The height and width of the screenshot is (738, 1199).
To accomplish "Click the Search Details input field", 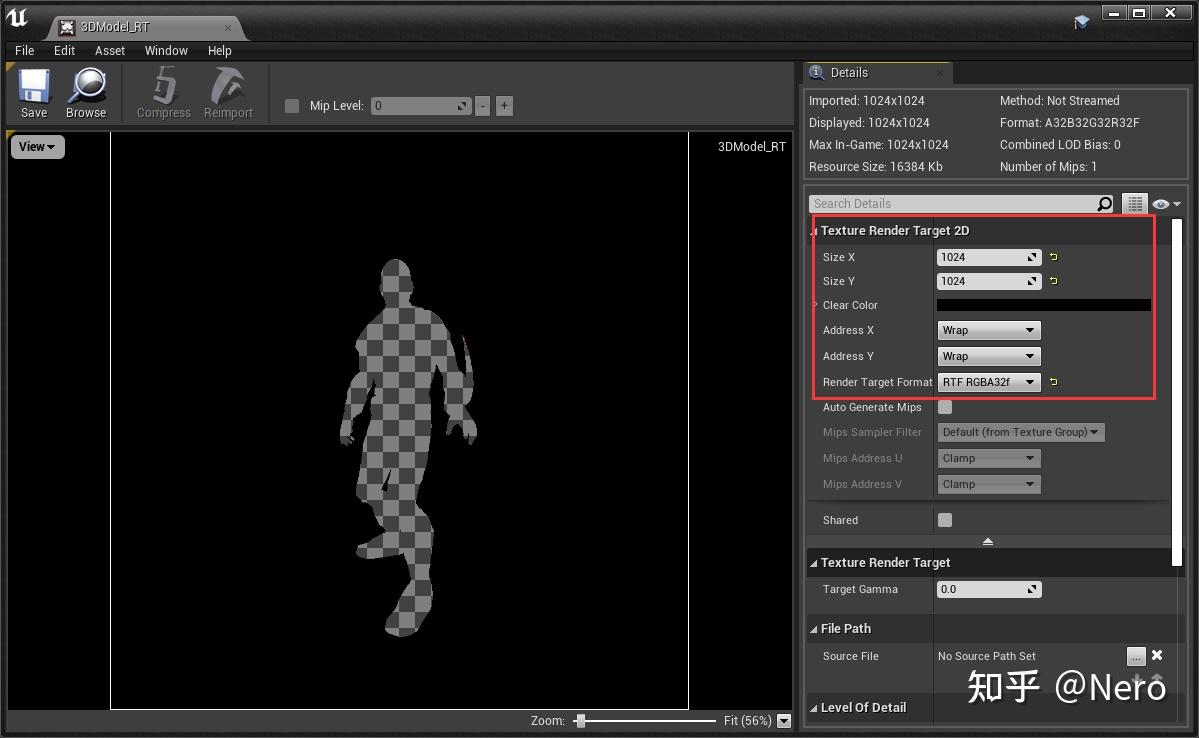I will [950, 204].
